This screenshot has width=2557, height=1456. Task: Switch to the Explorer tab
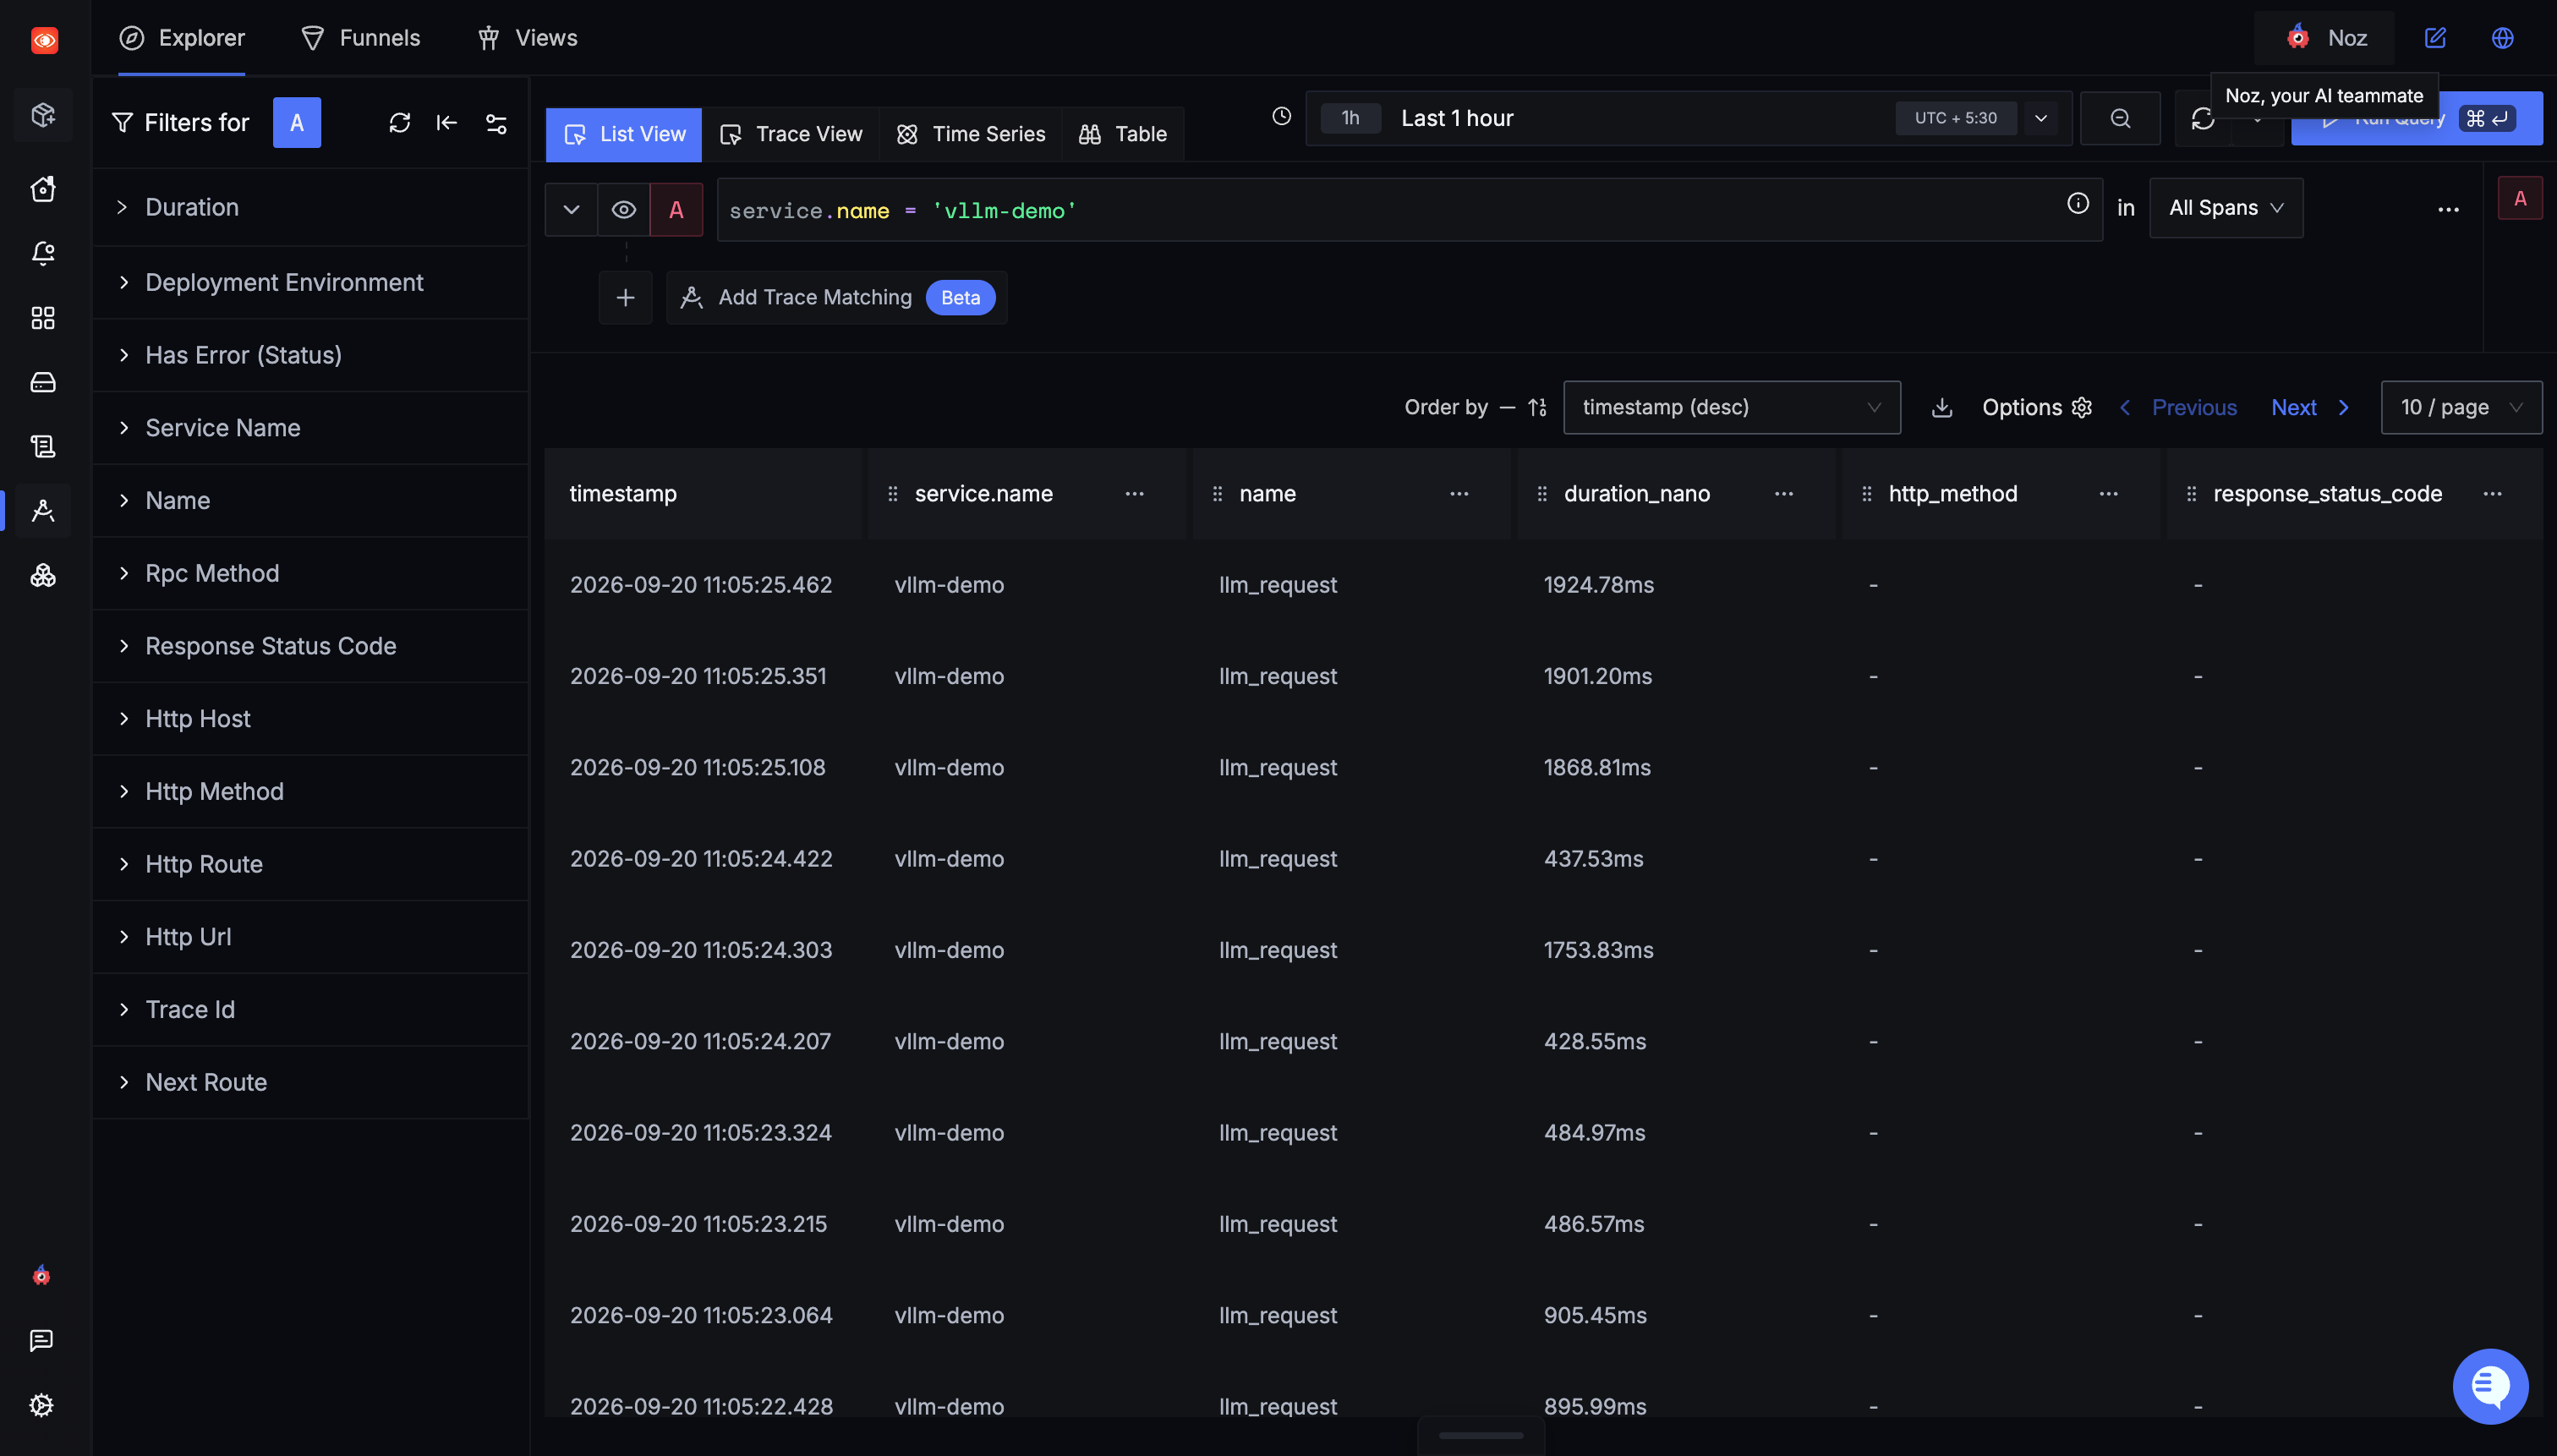[182, 38]
